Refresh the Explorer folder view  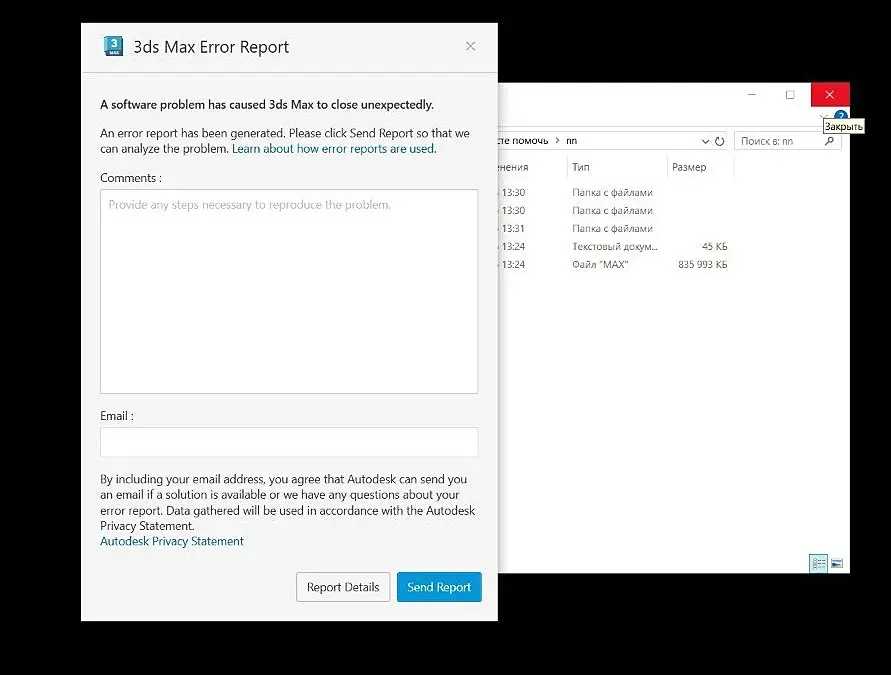720,141
